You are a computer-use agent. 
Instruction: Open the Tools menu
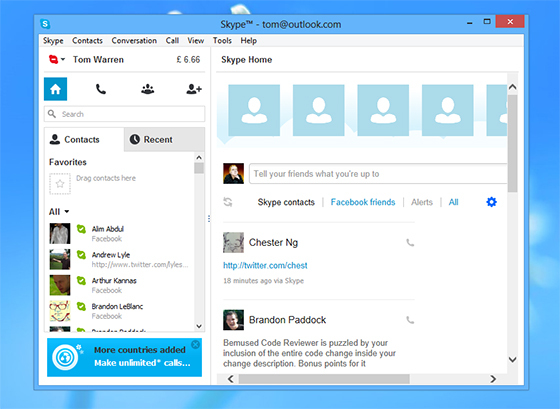(x=222, y=41)
